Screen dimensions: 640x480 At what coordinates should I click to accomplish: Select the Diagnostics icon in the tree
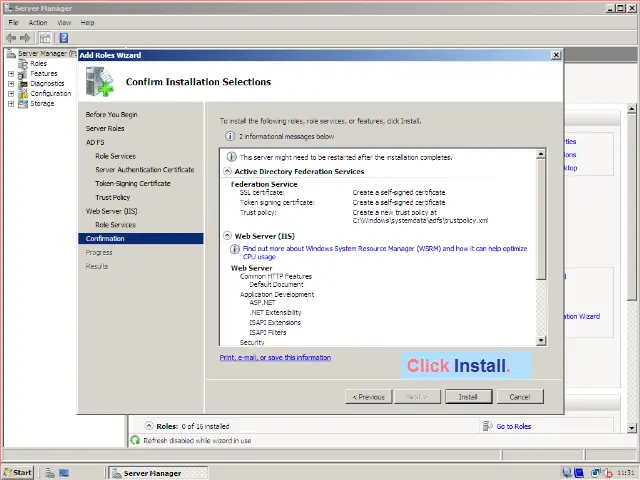[x=23, y=84]
